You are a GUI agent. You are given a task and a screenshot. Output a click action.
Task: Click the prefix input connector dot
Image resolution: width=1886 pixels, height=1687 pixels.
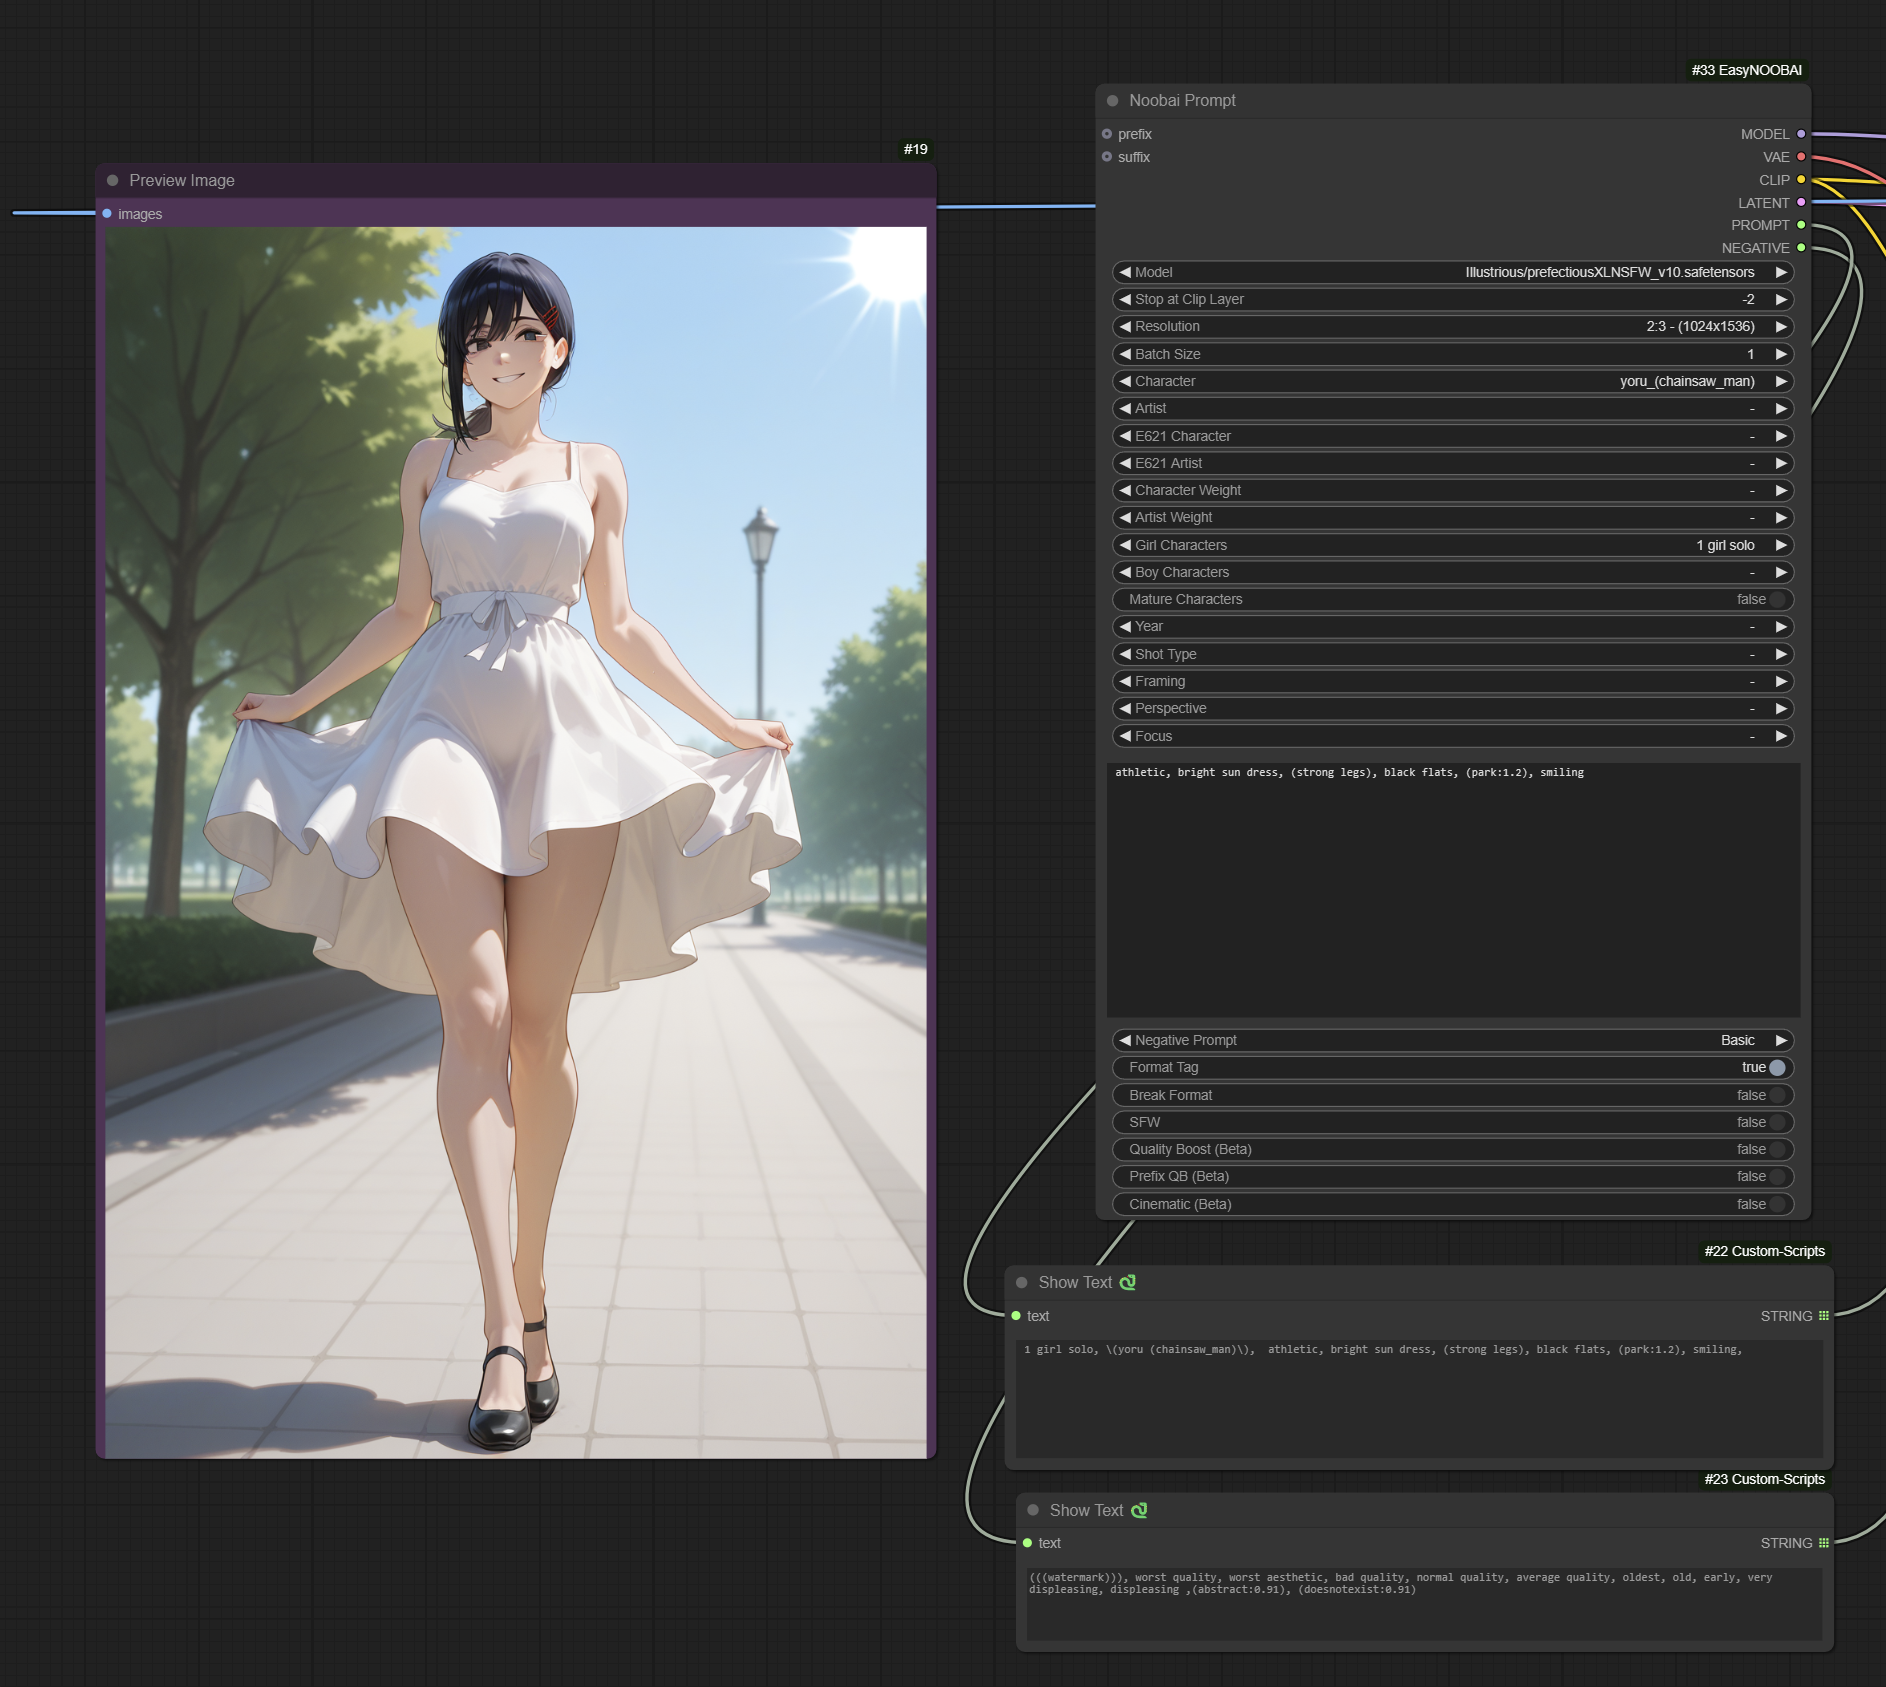pyautogui.click(x=1107, y=134)
